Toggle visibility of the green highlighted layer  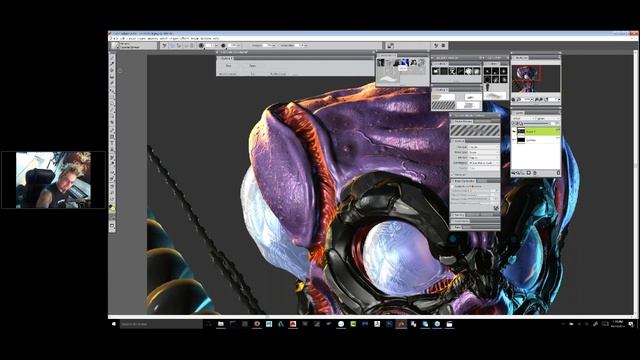(x=514, y=131)
